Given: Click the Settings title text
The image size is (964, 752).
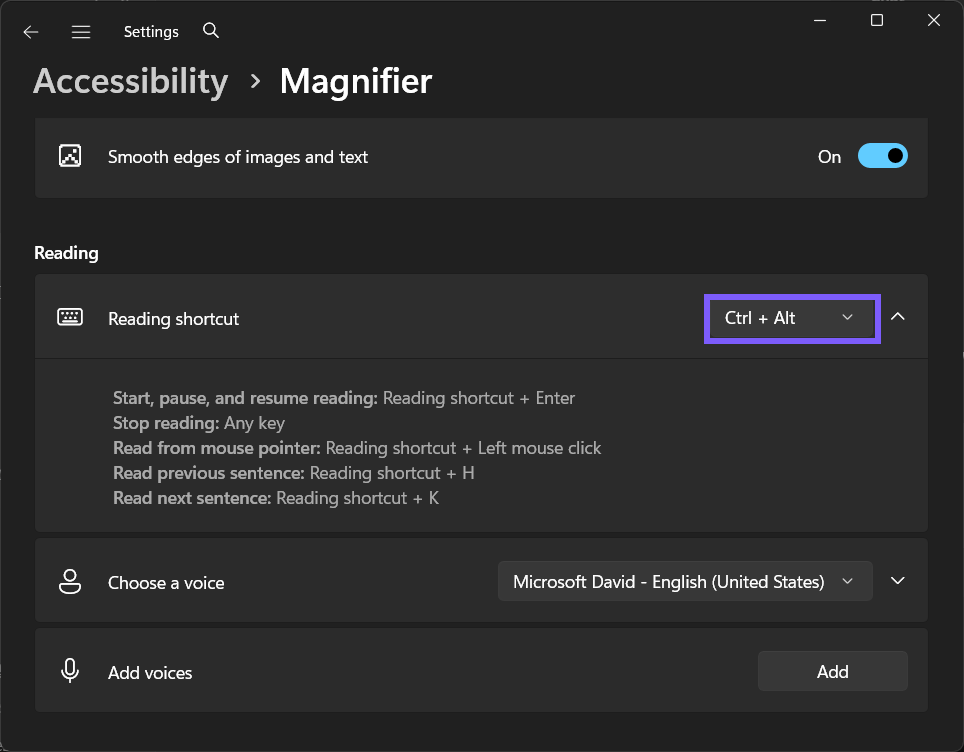Looking at the screenshot, I should tap(151, 31).
